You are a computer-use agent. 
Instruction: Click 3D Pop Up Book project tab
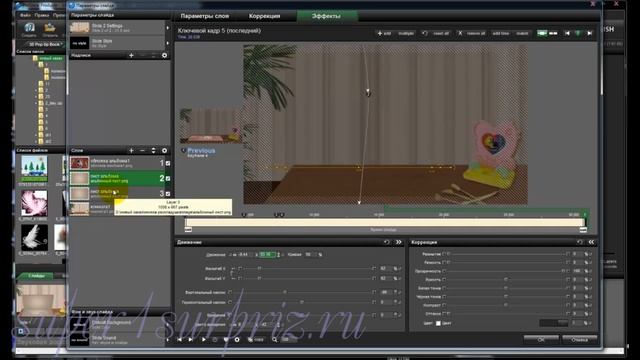click(x=44, y=44)
